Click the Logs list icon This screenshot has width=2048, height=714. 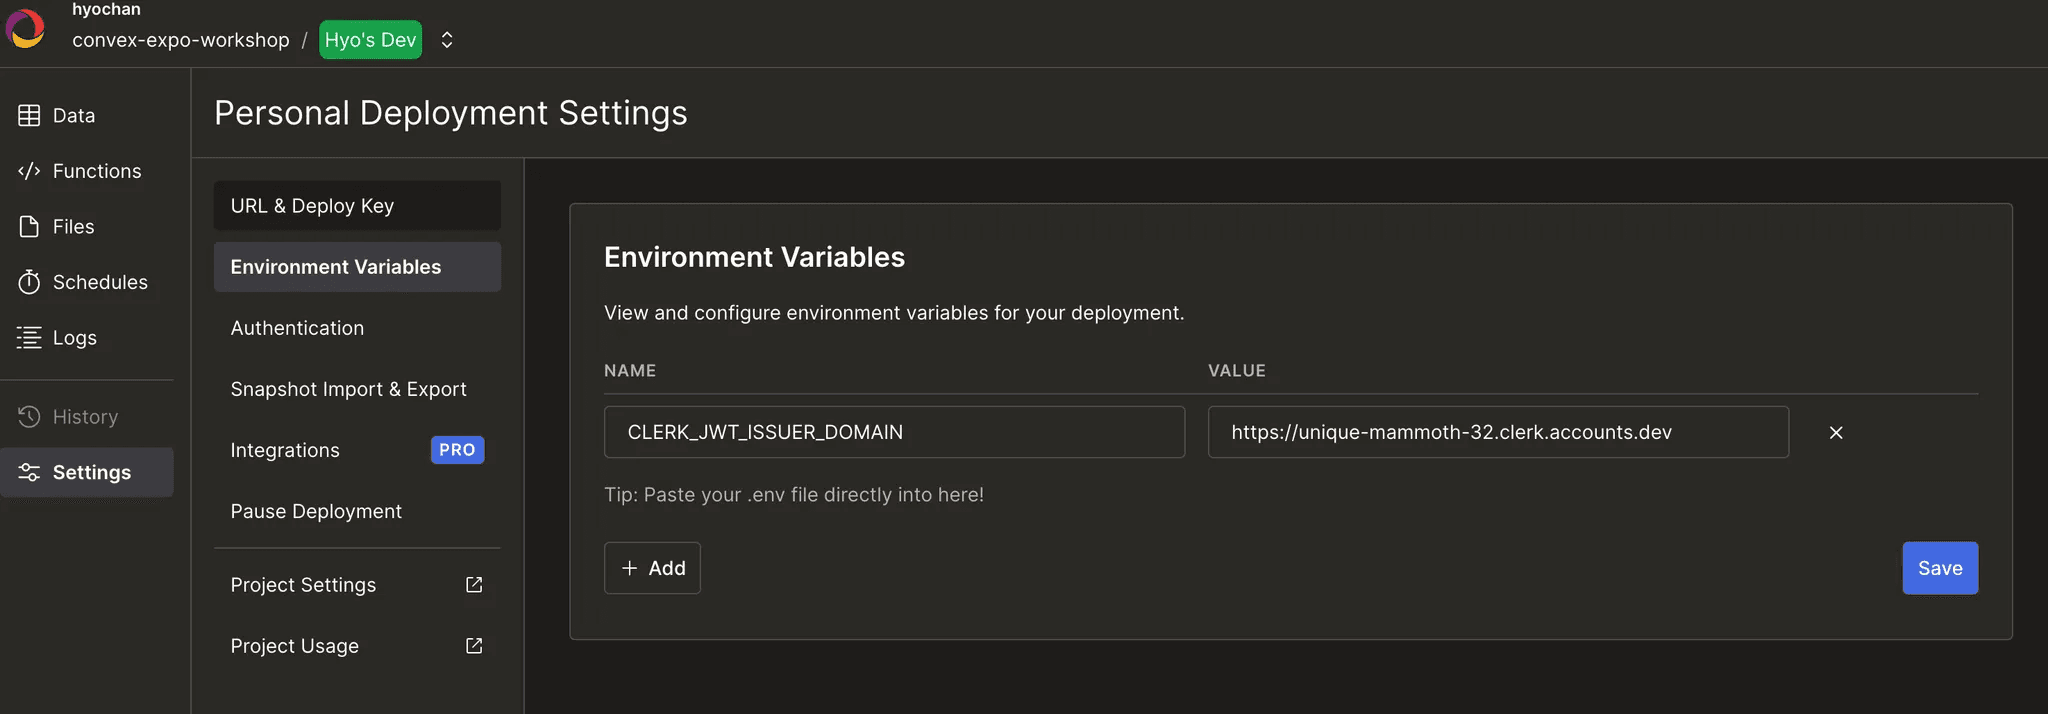click(x=29, y=338)
